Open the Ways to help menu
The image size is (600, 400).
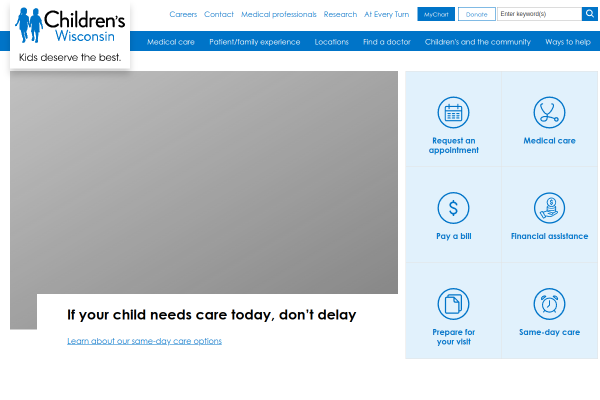pos(568,42)
